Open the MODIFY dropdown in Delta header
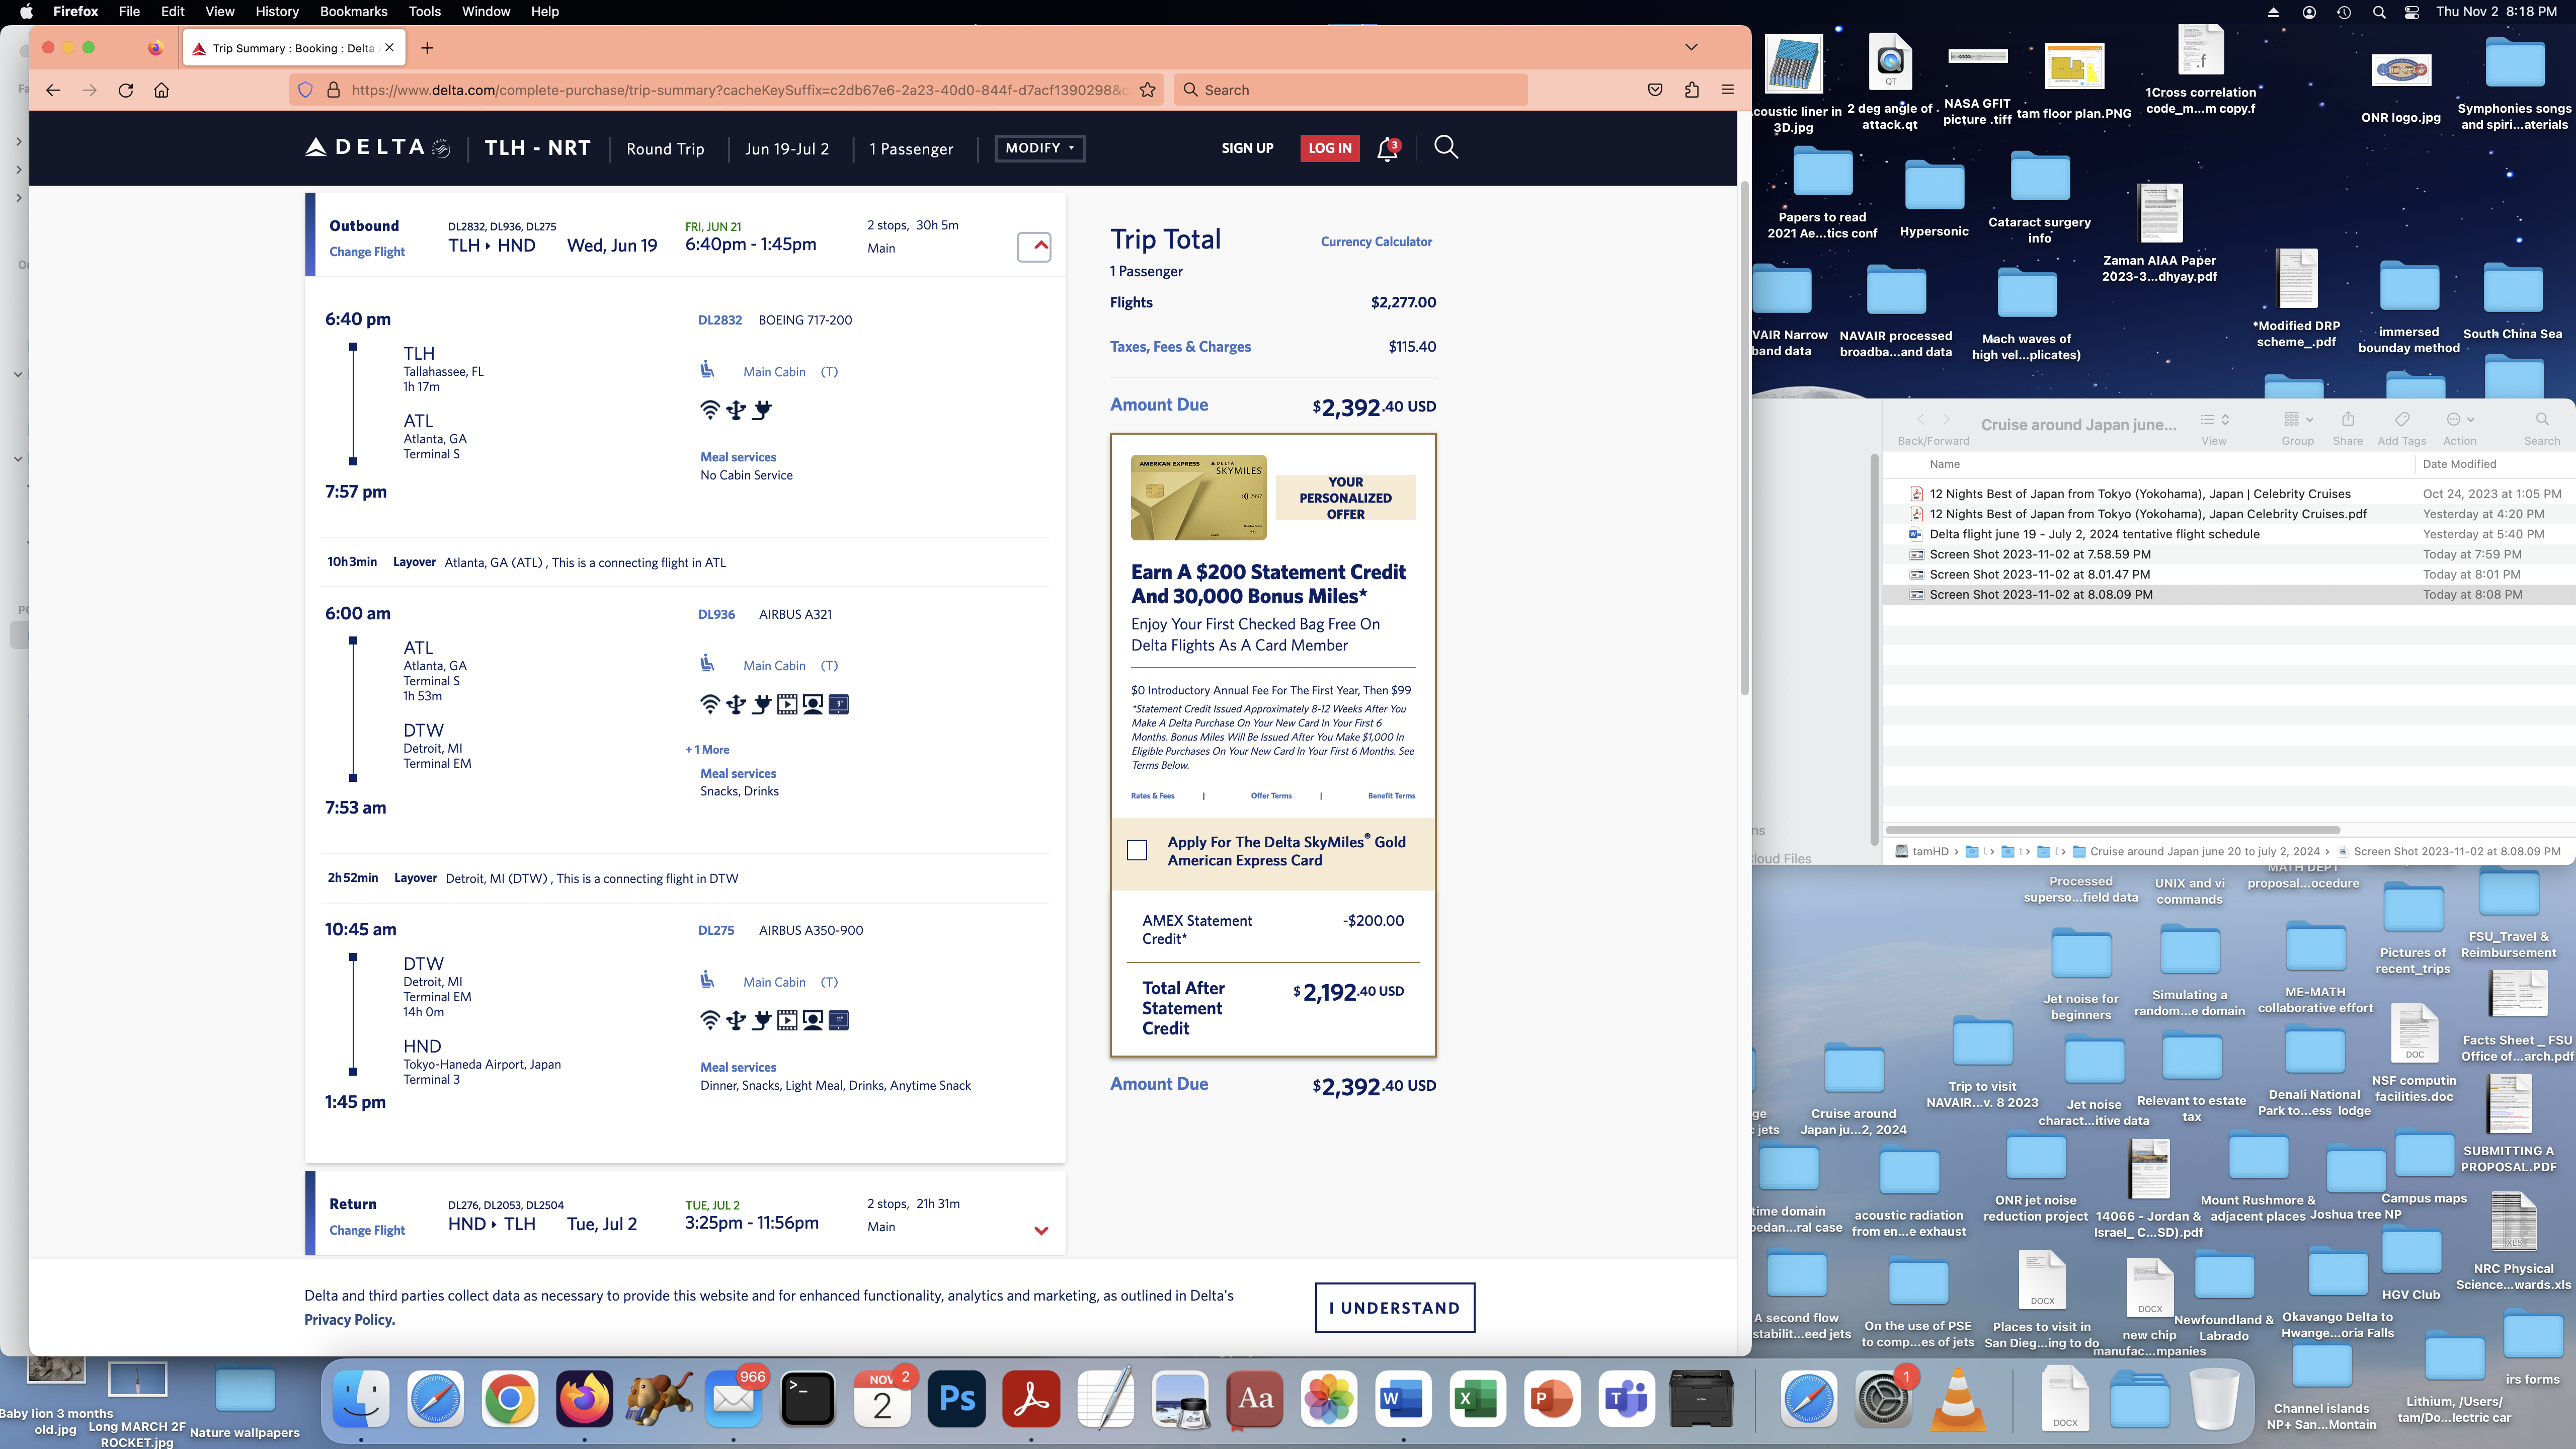Image resolution: width=2576 pixels, height=1449 pixels. (1040, 148)
